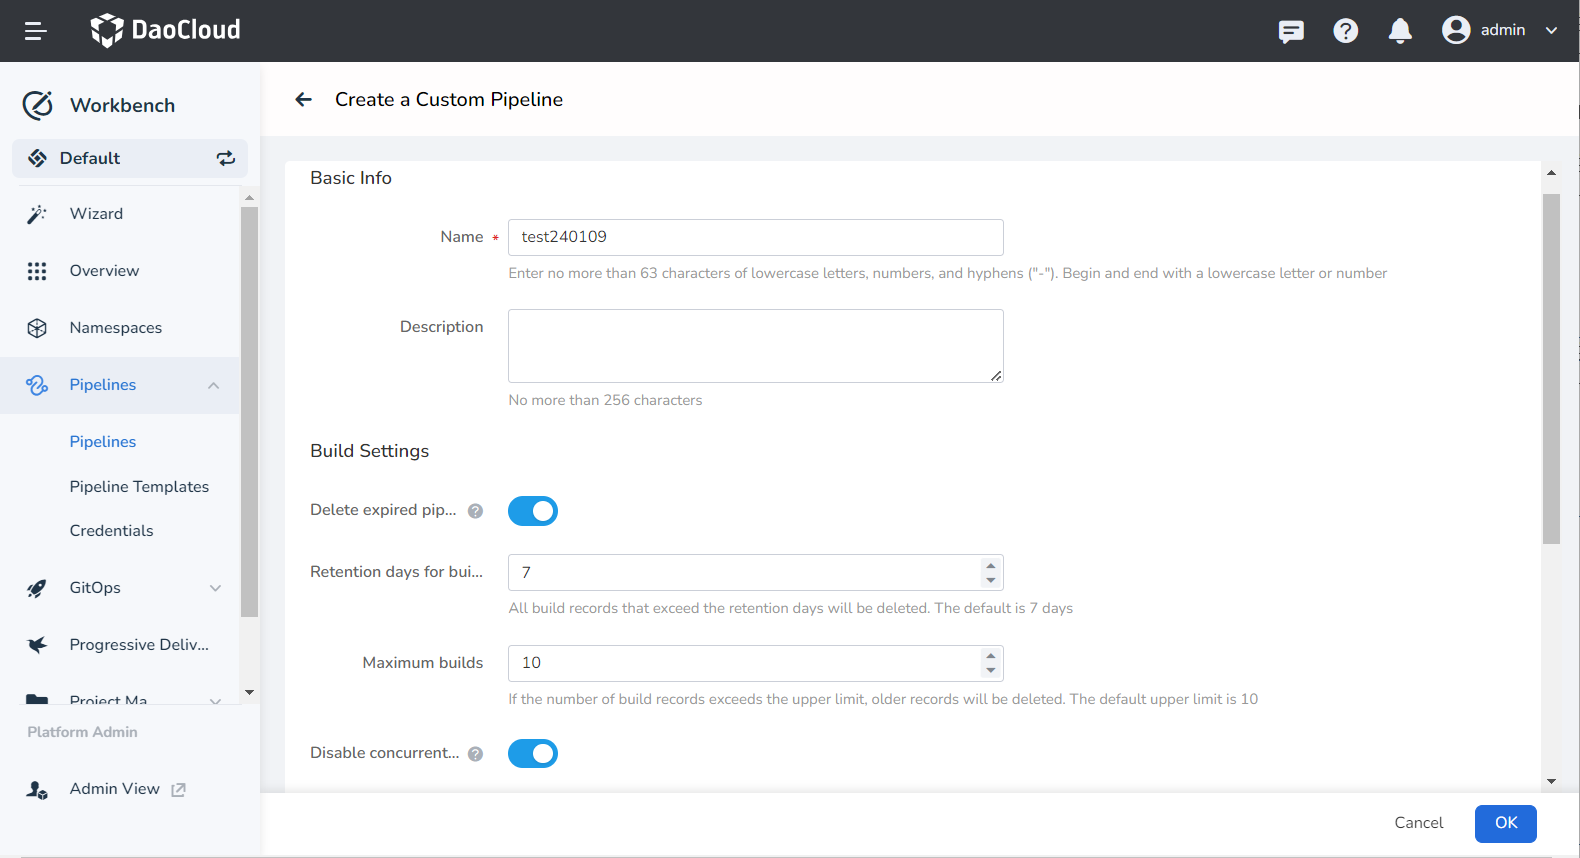Click into the Description text area
1580x858 pixels.
[x=755, y=346]
